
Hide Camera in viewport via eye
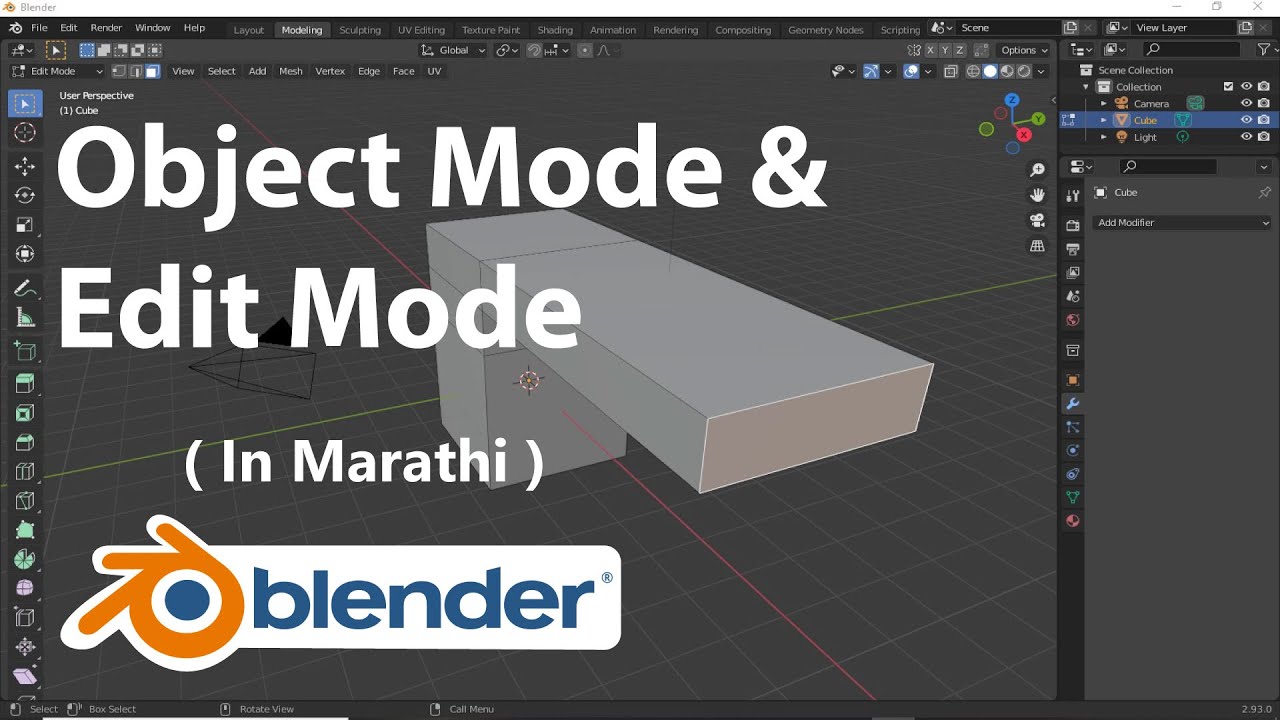coord(1246,103)
